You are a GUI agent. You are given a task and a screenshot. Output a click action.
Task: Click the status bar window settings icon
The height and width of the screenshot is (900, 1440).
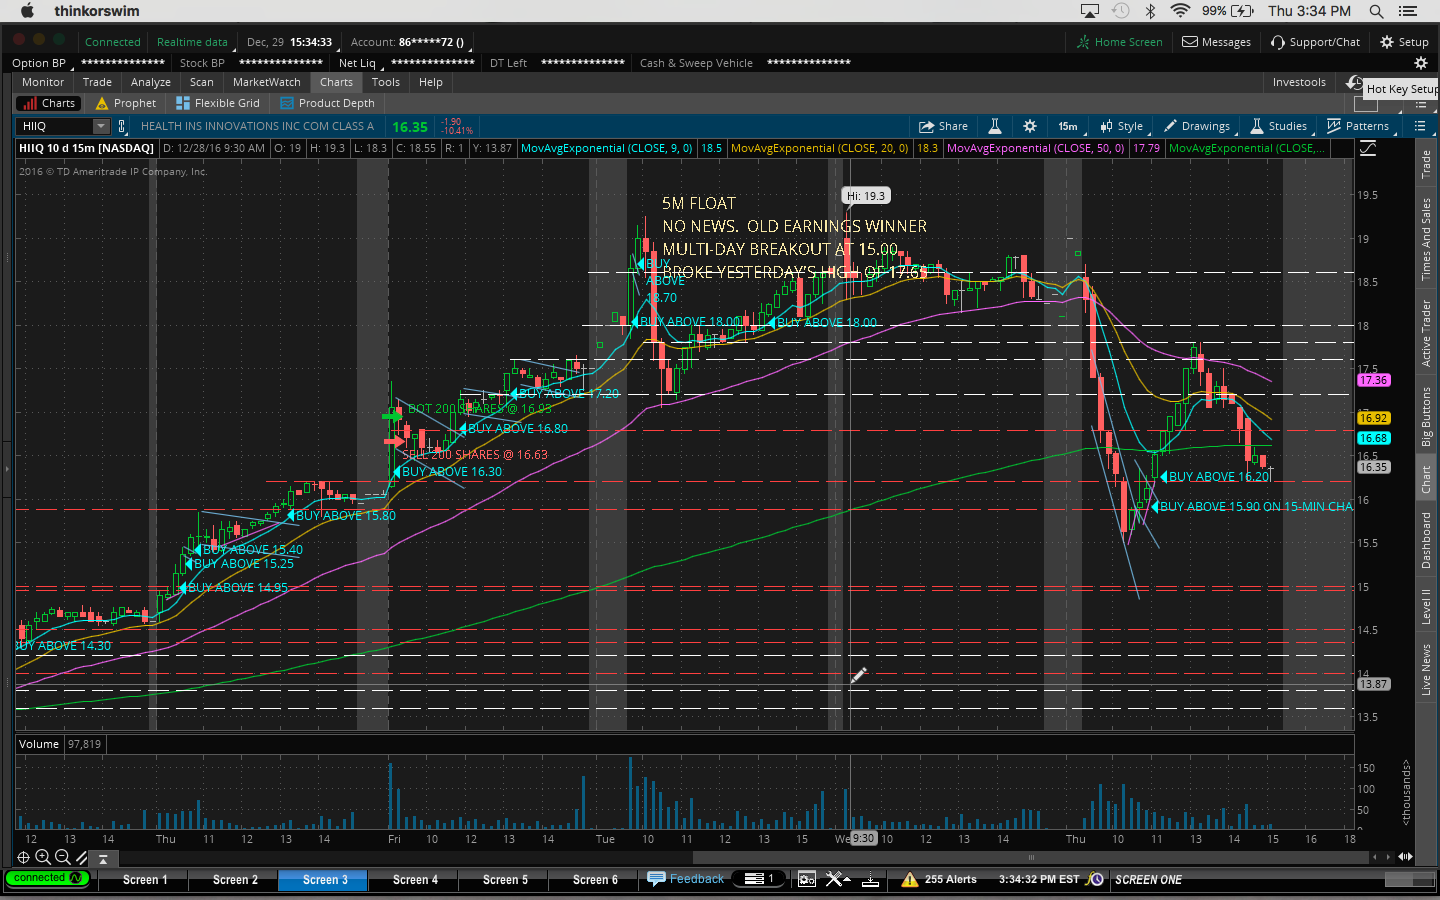pyautogui.click(x=806, y=879)
